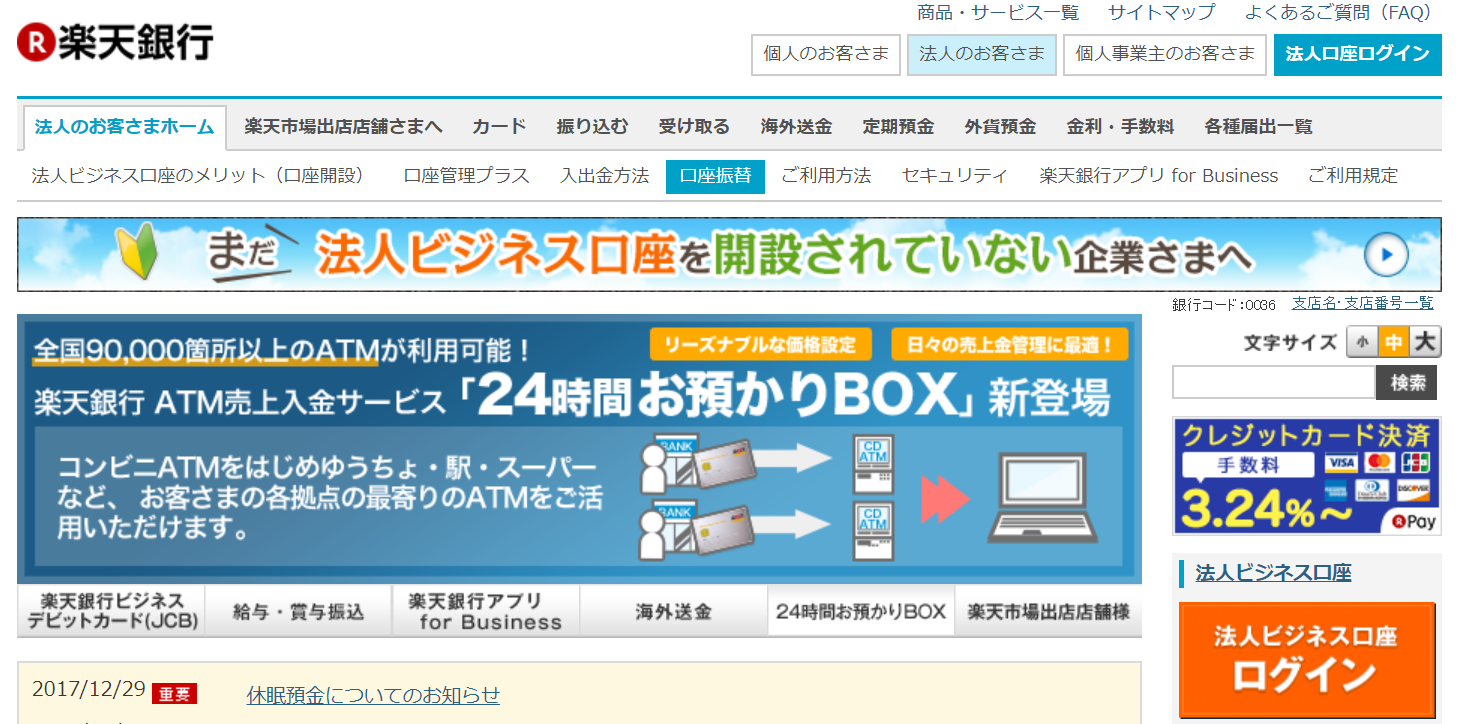
Task: Open ご利用方法 submenu link
Action: pos(826,176)
